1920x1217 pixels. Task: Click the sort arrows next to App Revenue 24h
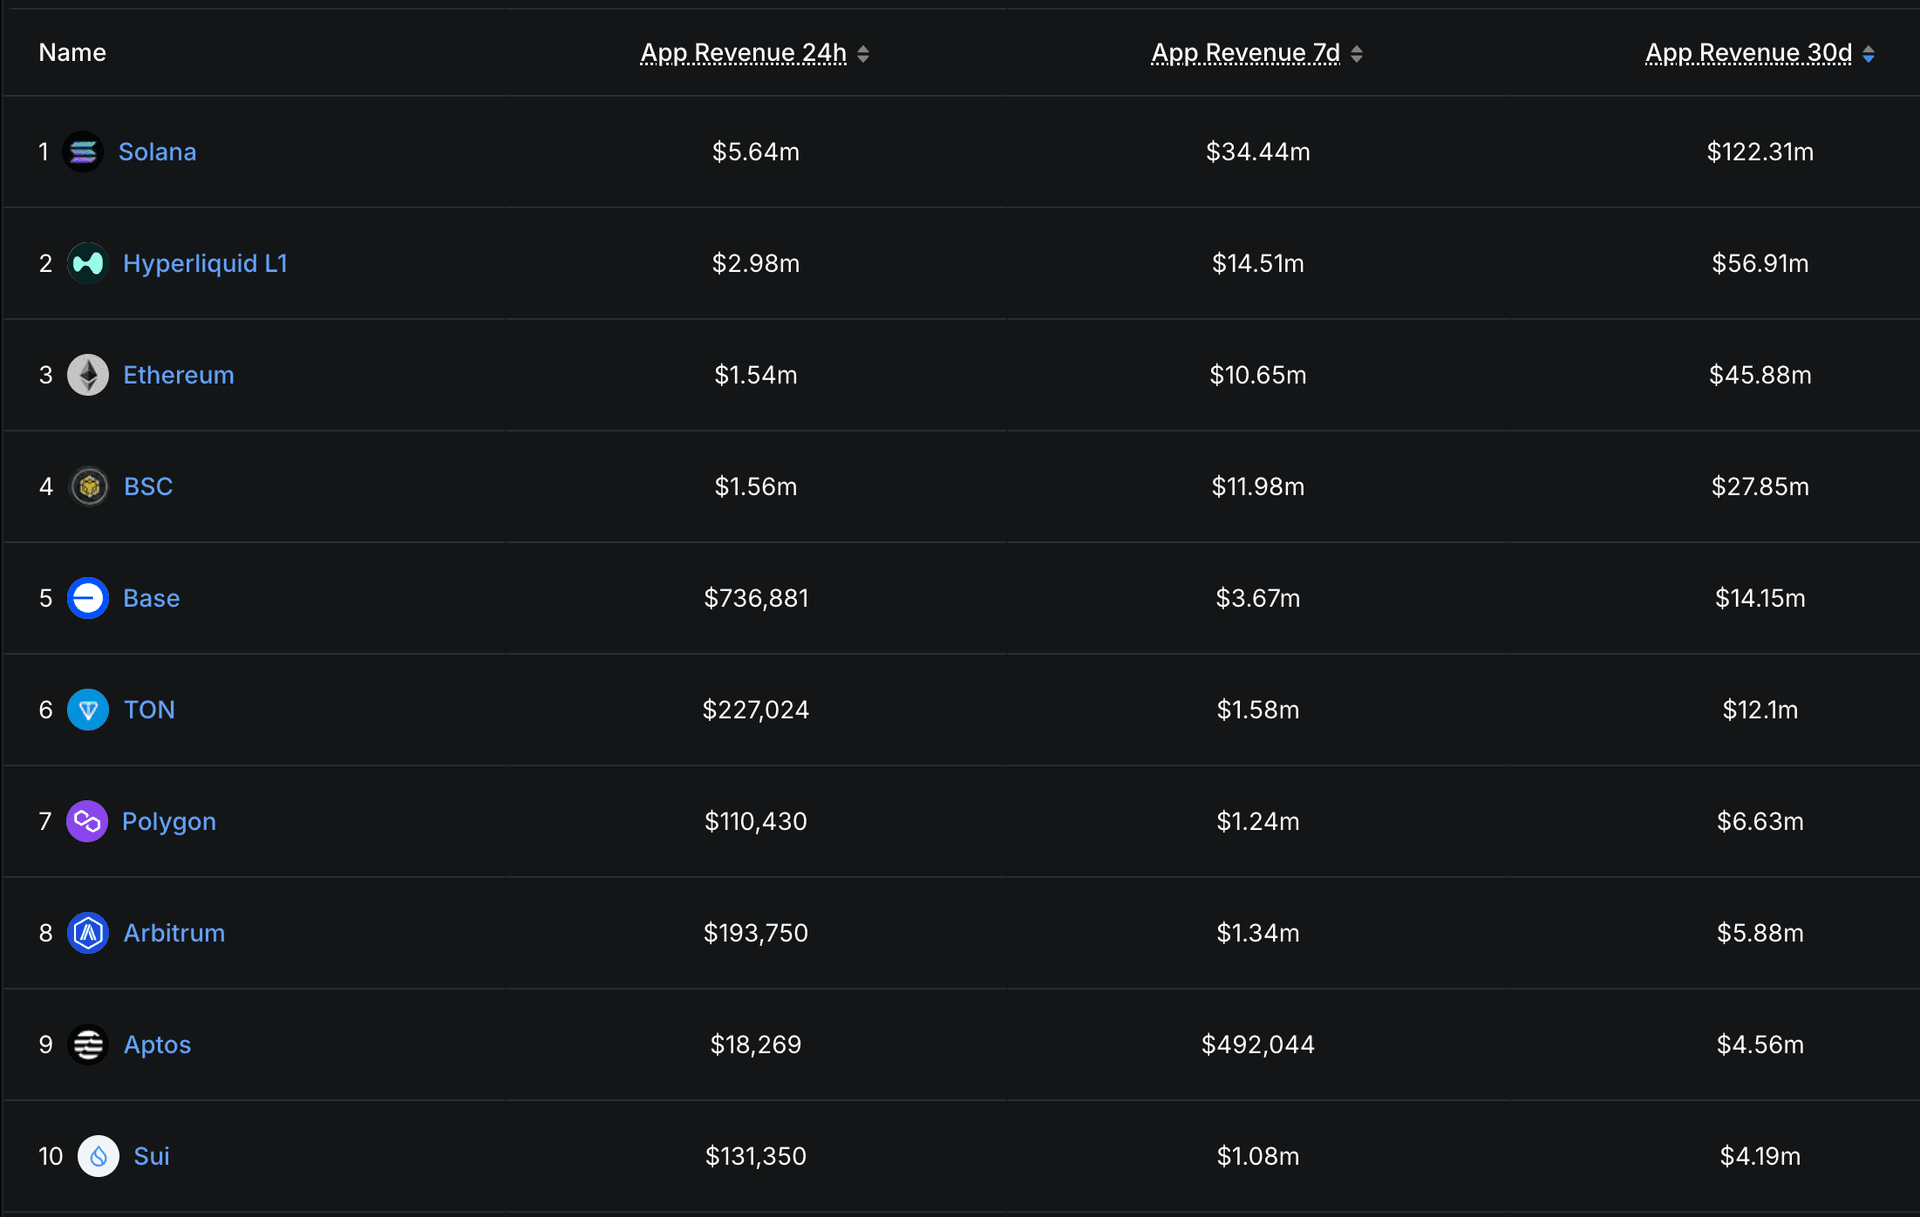pos(862,54)
